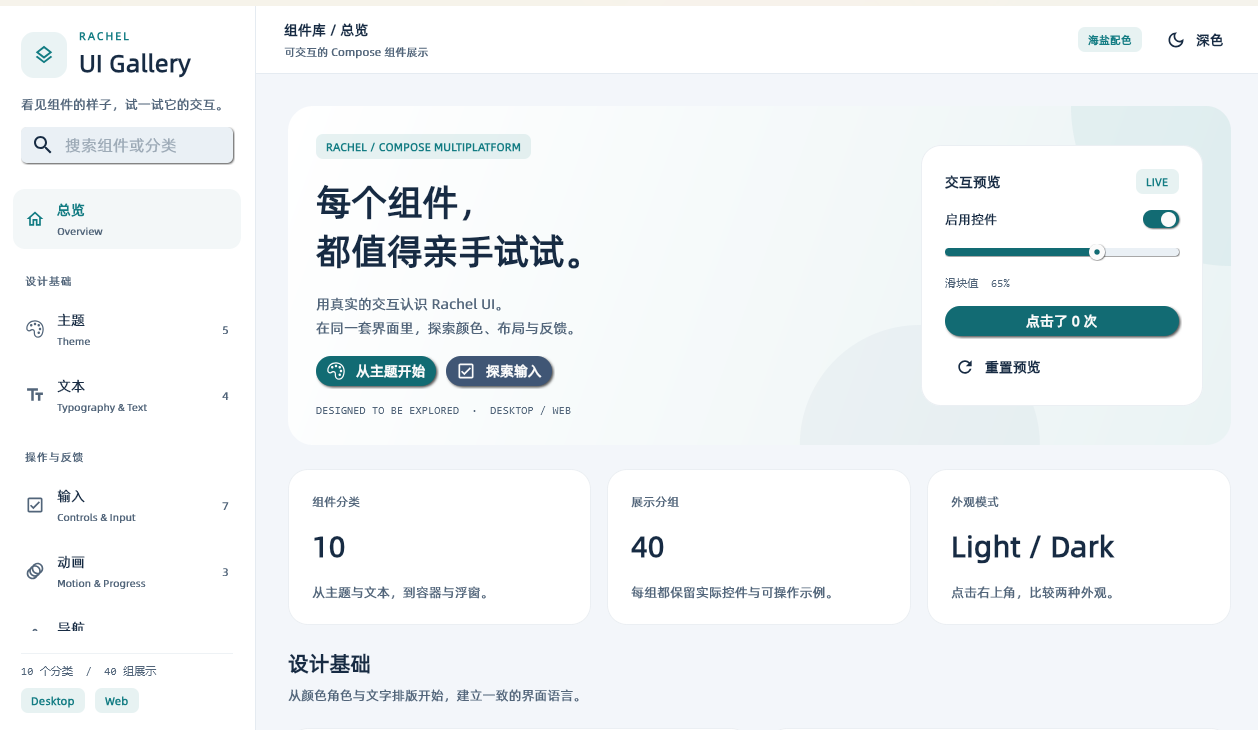Click the 海盐配色 color scheme chip
Screen dimensions: 1258x730
1110,40
